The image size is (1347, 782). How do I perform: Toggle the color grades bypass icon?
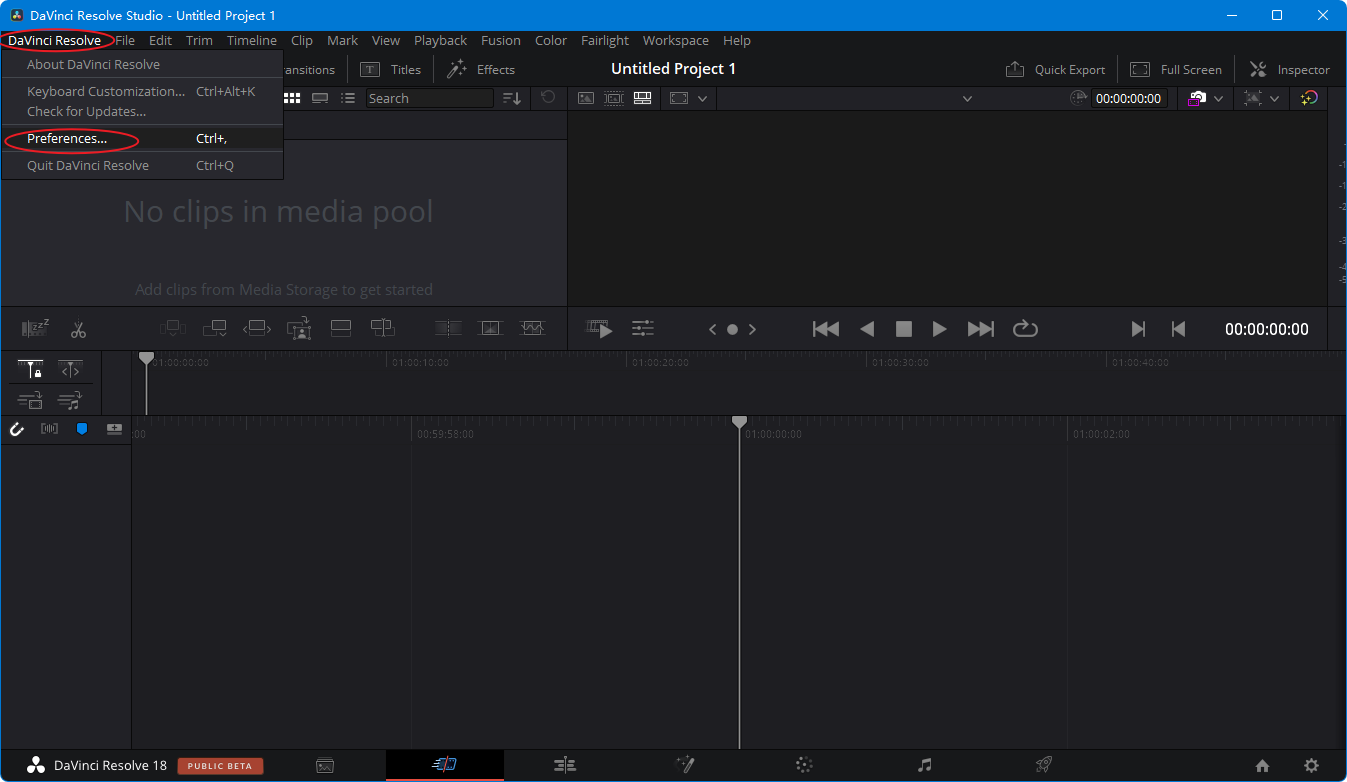pos(1309,98)
